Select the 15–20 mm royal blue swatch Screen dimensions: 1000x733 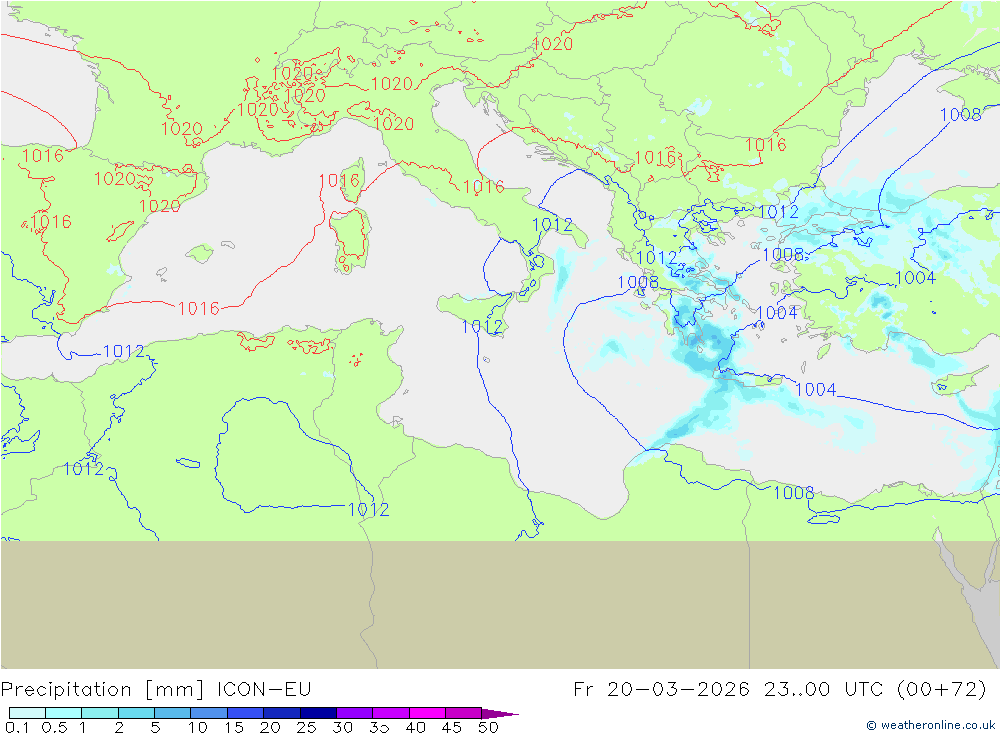pyautogui.click(x=245, y=713)
